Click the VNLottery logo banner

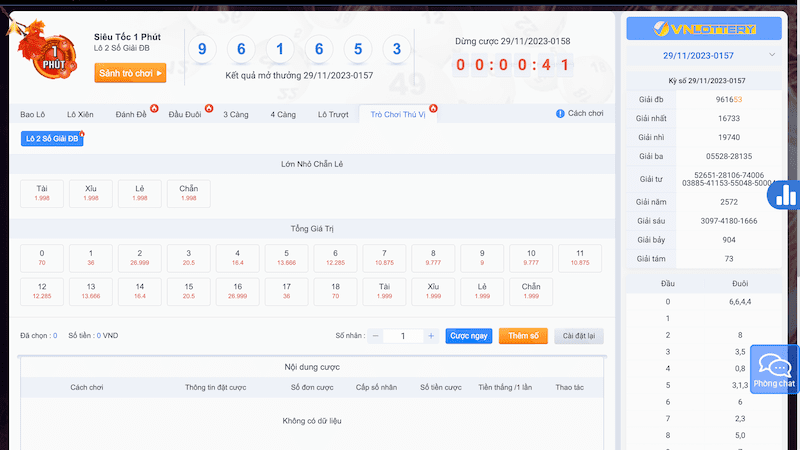(703, 28)
